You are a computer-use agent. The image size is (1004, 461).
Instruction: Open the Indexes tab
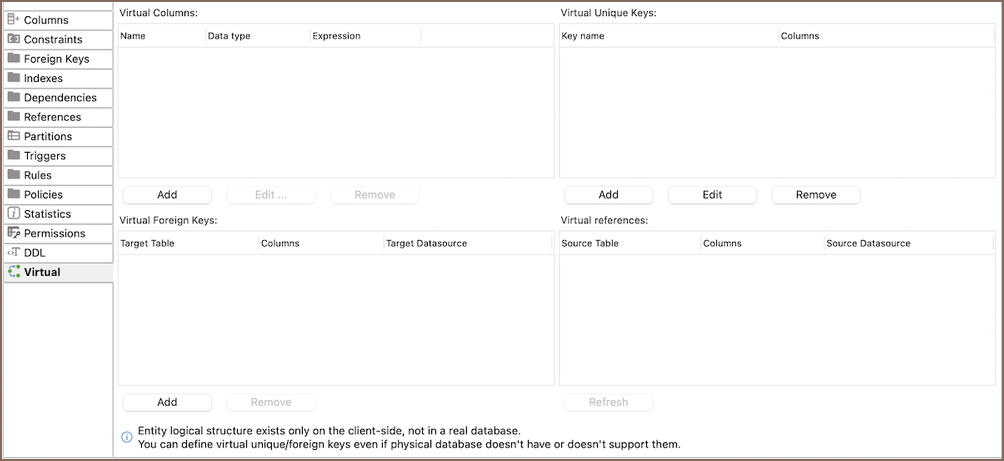43,78
